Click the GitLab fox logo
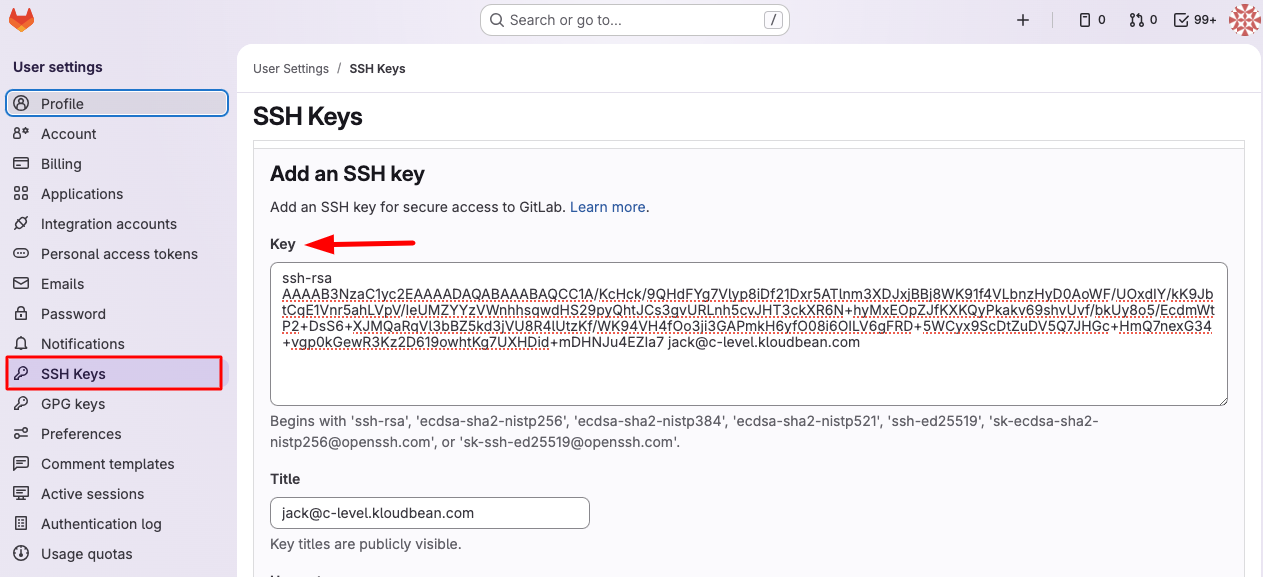1263x577 pixels. (21, 19)
